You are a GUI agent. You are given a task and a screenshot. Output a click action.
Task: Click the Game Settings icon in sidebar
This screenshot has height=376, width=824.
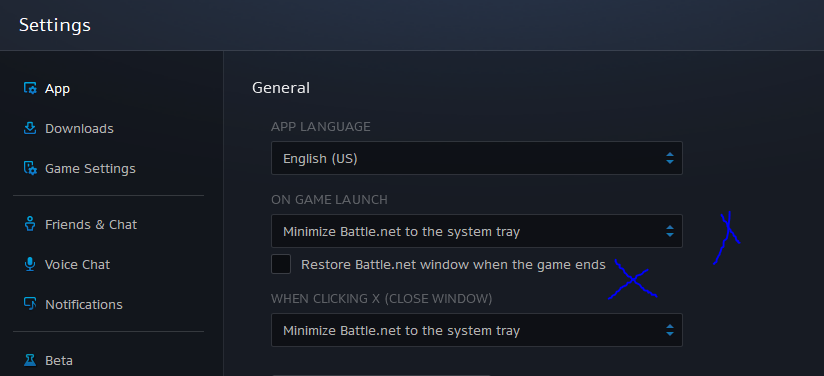coord(30,168)
